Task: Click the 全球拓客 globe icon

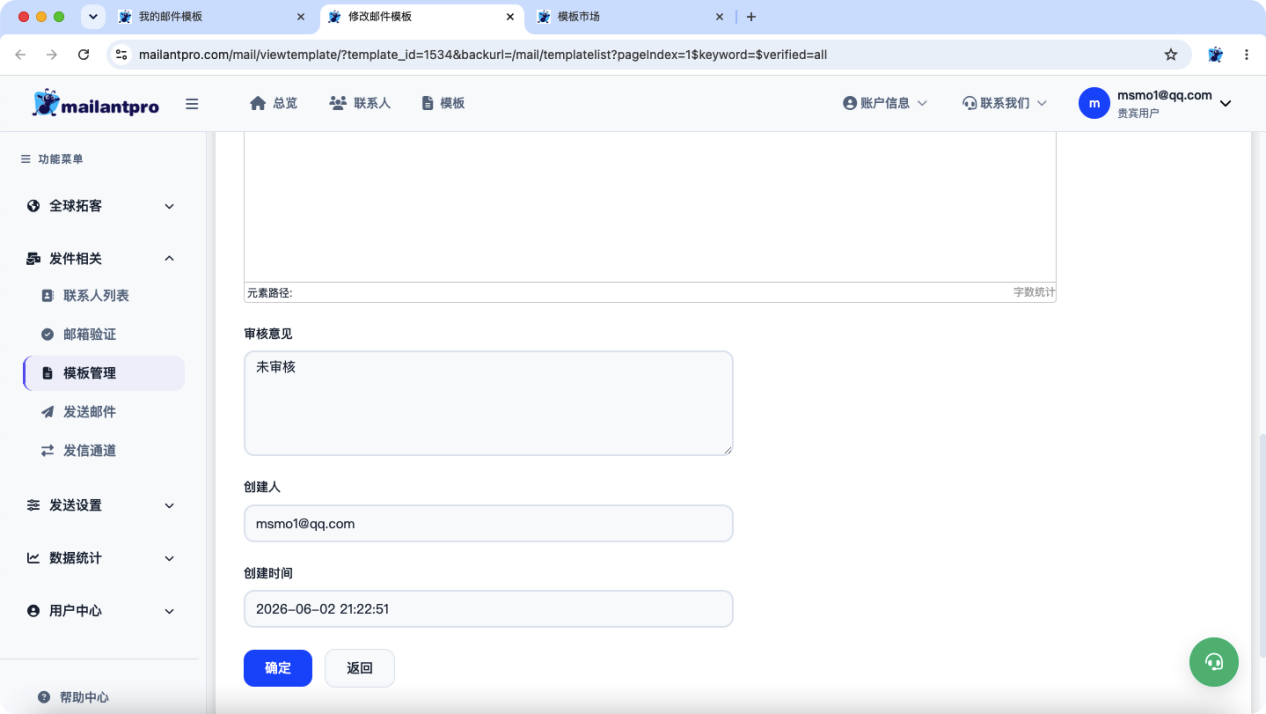Action: 33,206
